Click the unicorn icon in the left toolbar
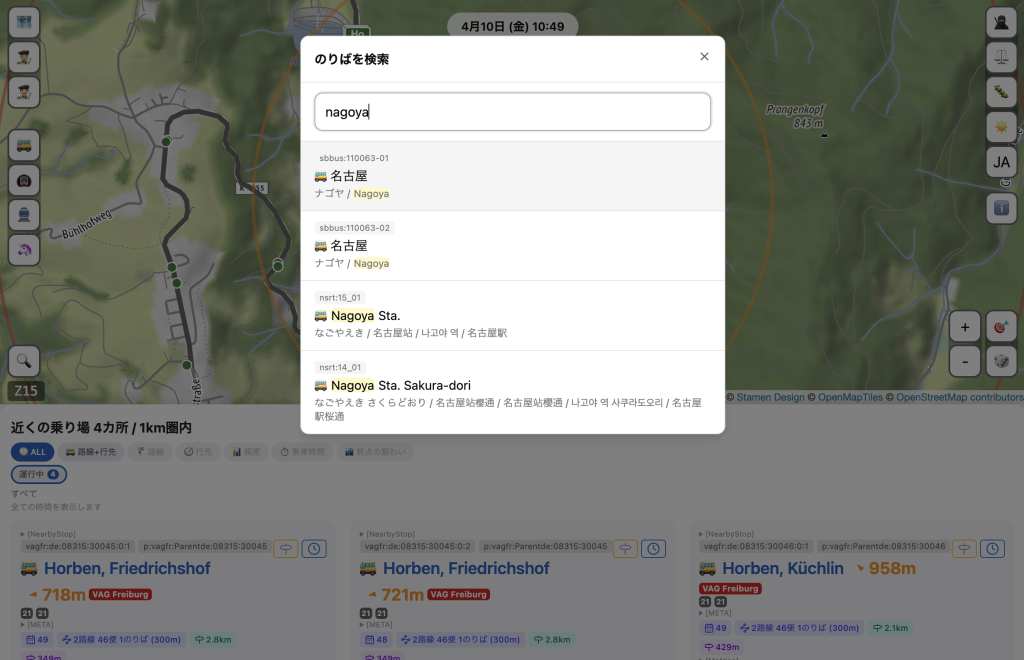1024x660 pixels. pos(24,248)
